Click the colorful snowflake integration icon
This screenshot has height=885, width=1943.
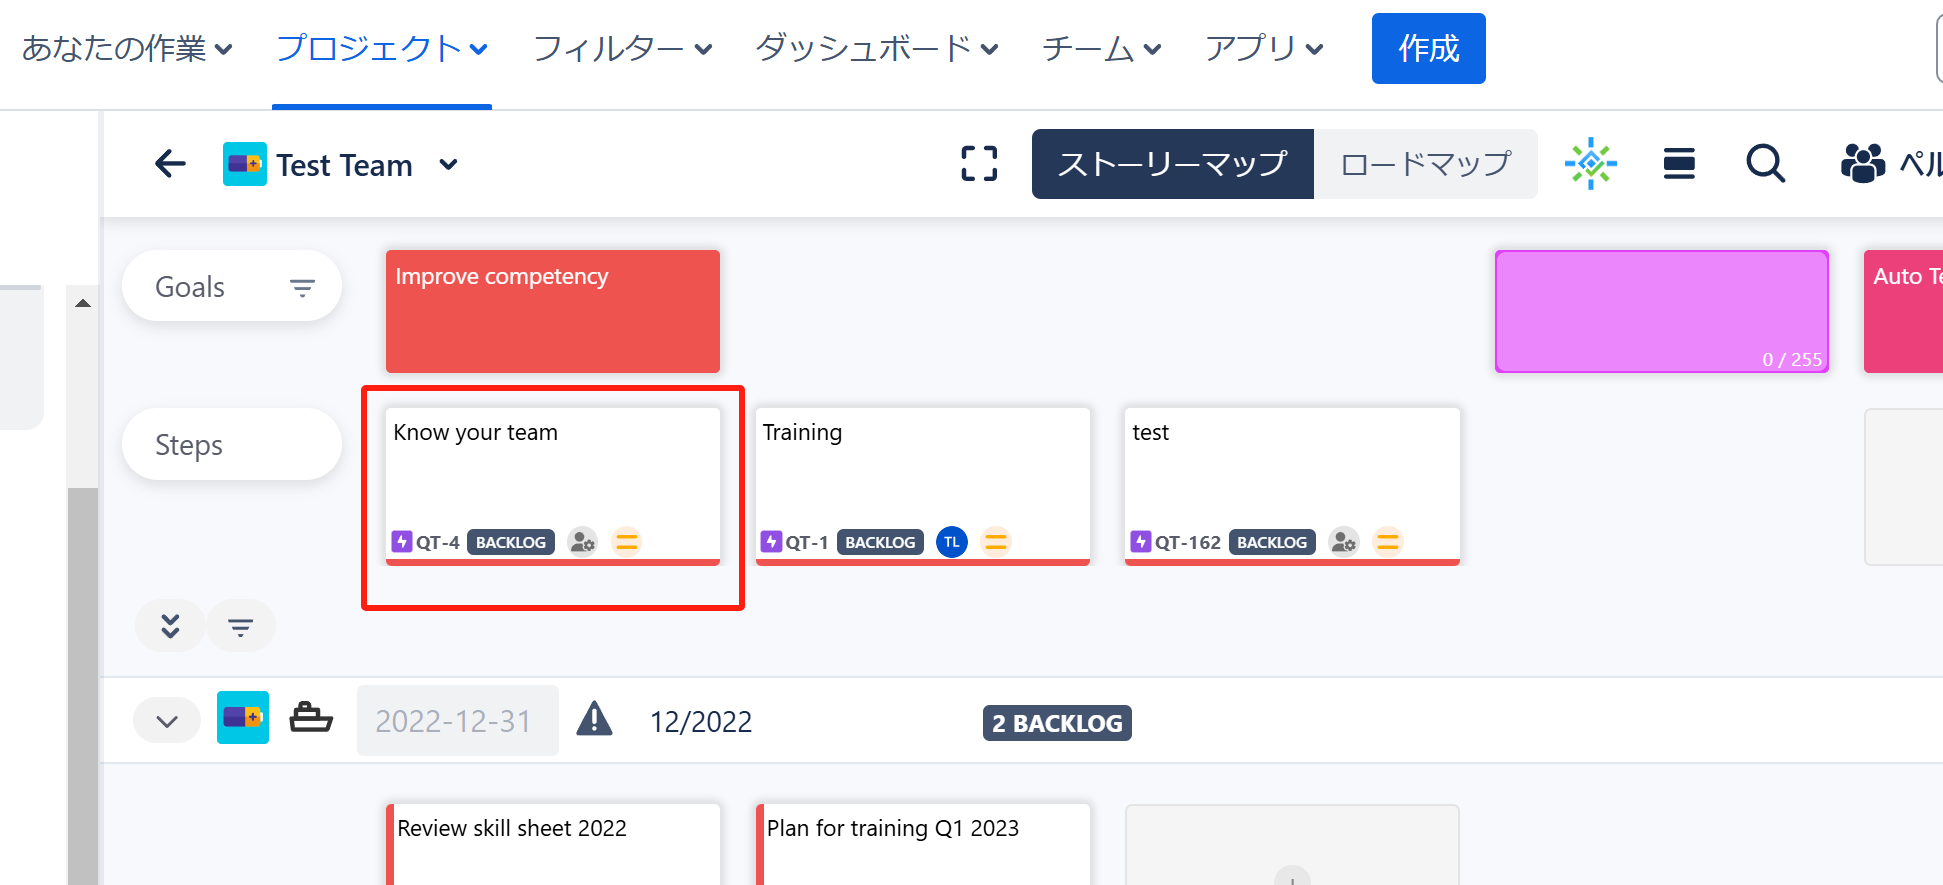(1590, 164)
